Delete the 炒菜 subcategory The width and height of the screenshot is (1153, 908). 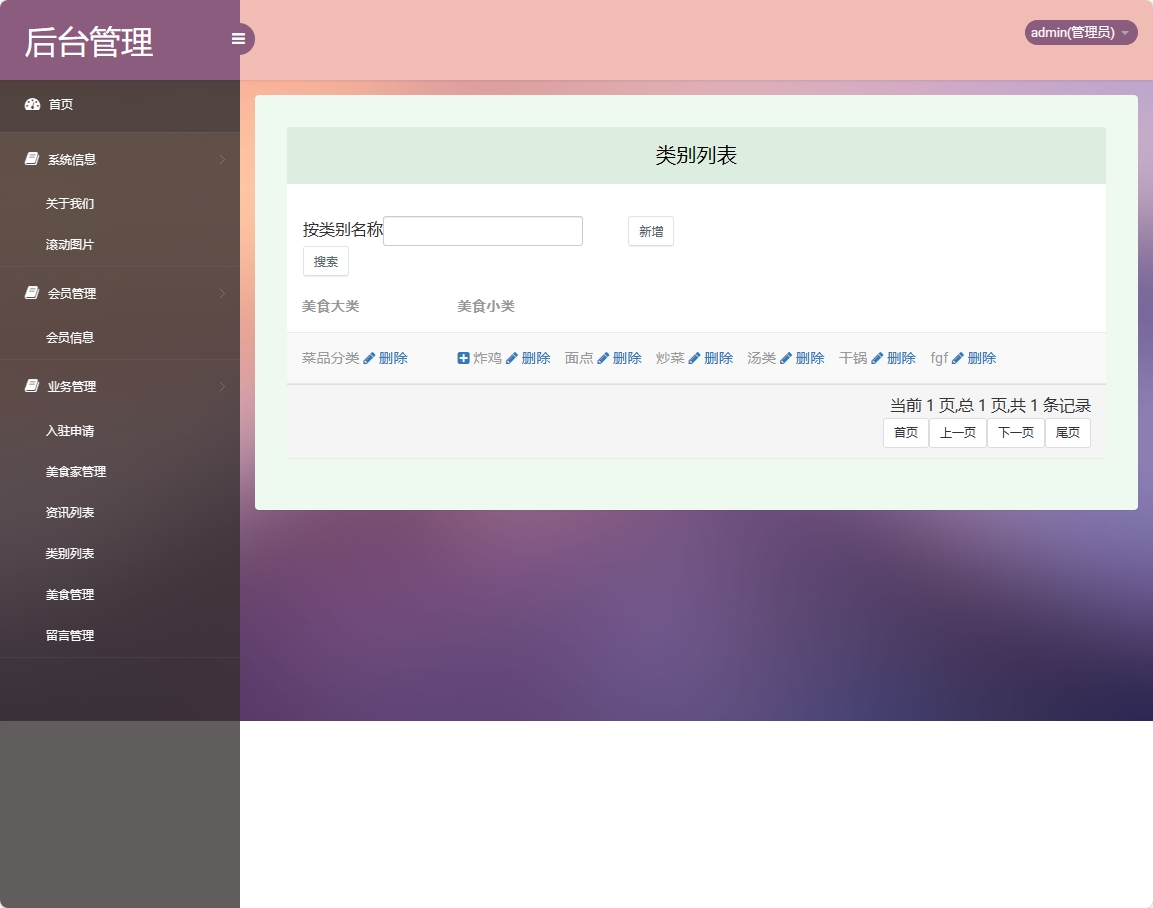pyautogui.click(x=718, y=358)
